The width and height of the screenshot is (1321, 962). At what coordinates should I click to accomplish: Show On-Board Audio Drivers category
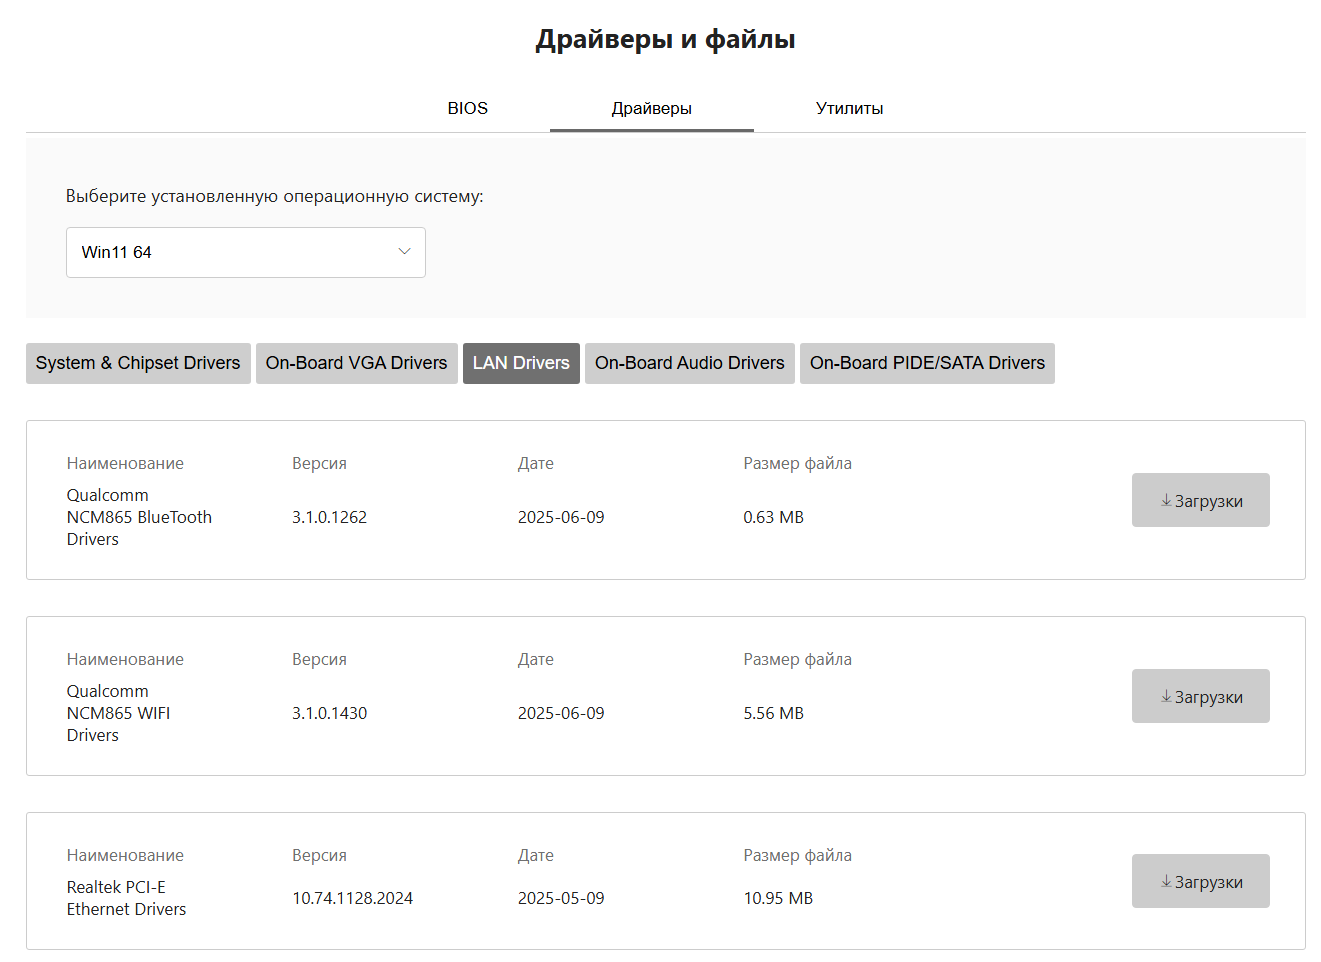click(x=690, y=363)
